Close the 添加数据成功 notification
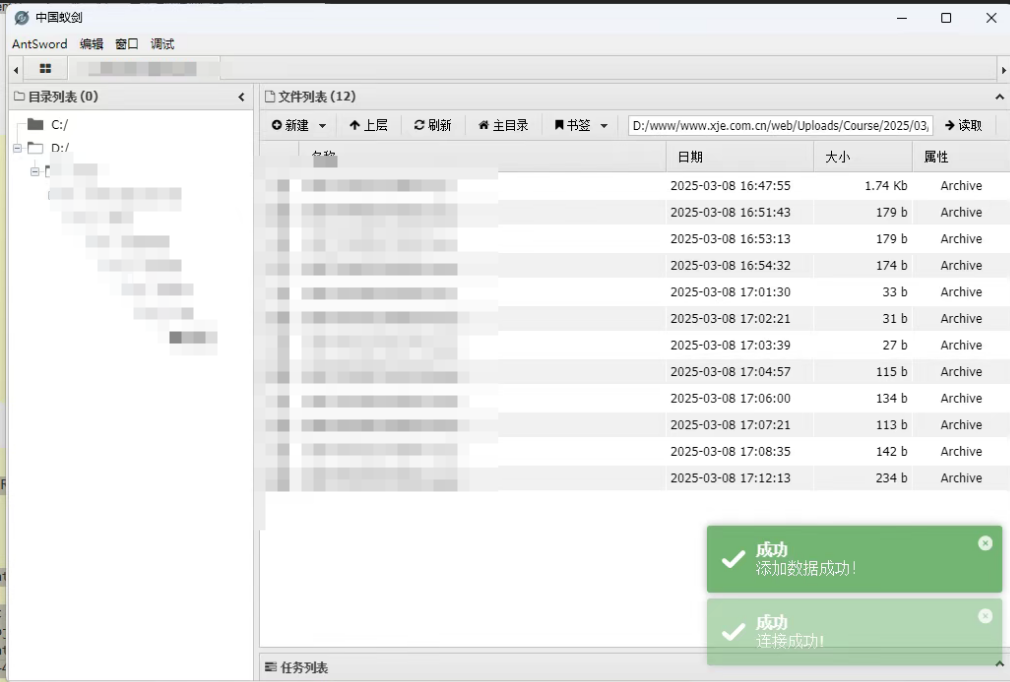1010x682 pixels. tap(985, 543)
